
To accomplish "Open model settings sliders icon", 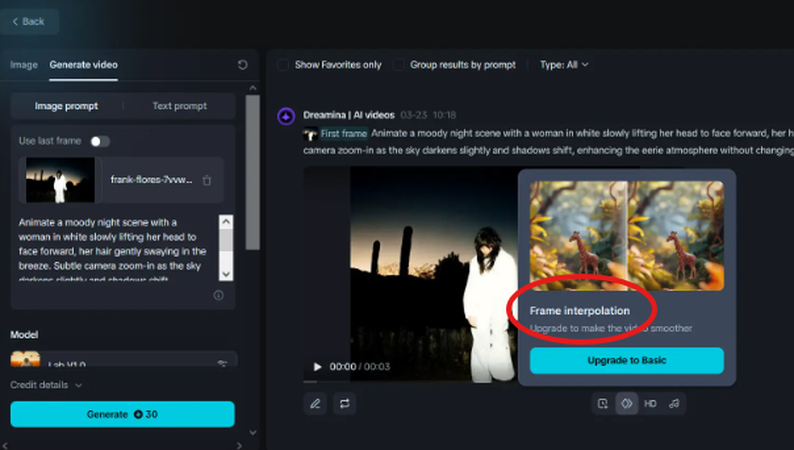I will tap(222, 363).
